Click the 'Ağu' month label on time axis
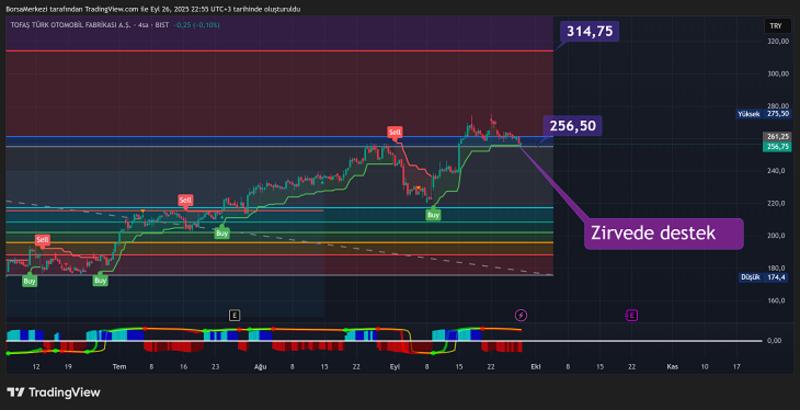Viewport: 800px width, 410px height. pos(260,367)
